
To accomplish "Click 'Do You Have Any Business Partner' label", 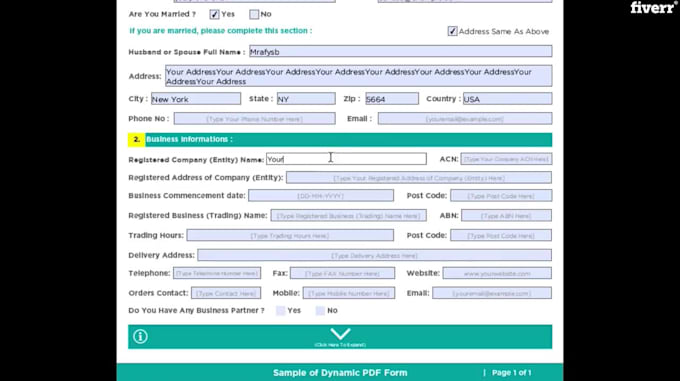I will tap(196, 310).
